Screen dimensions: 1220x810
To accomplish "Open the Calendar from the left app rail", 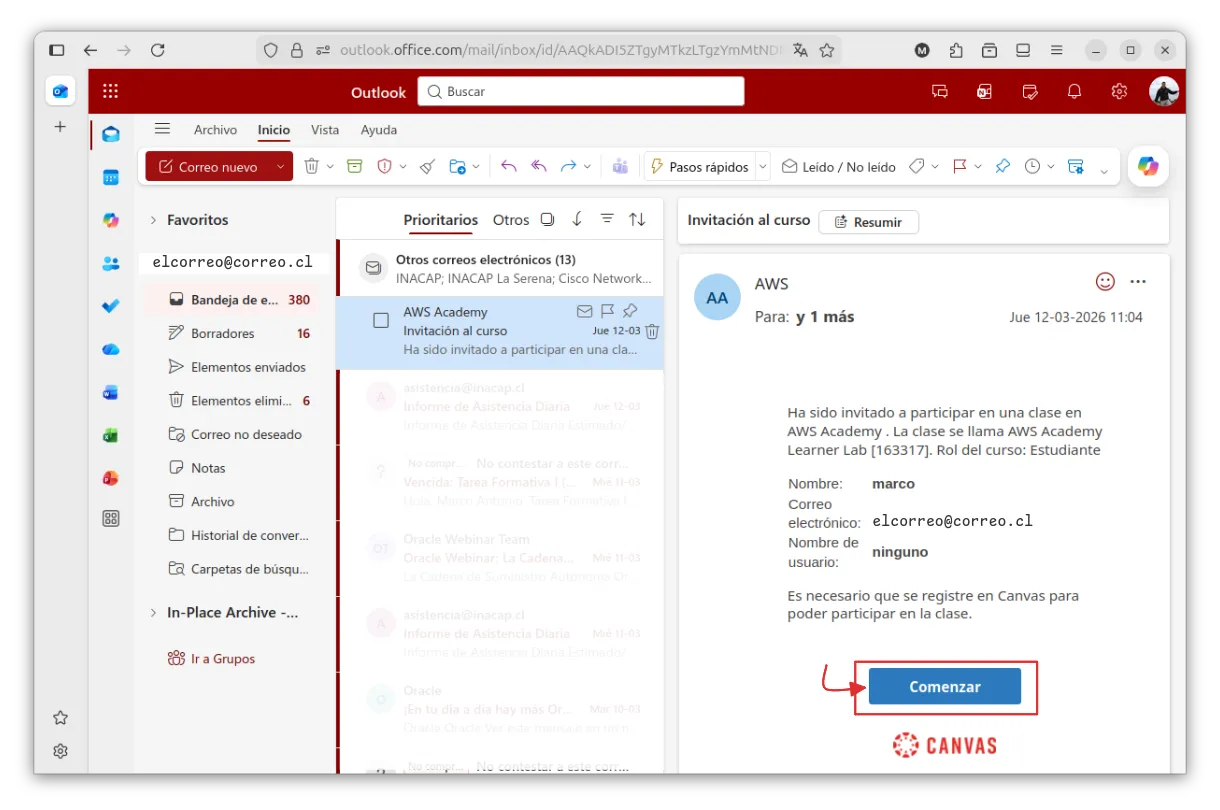I will coord(110,177).
